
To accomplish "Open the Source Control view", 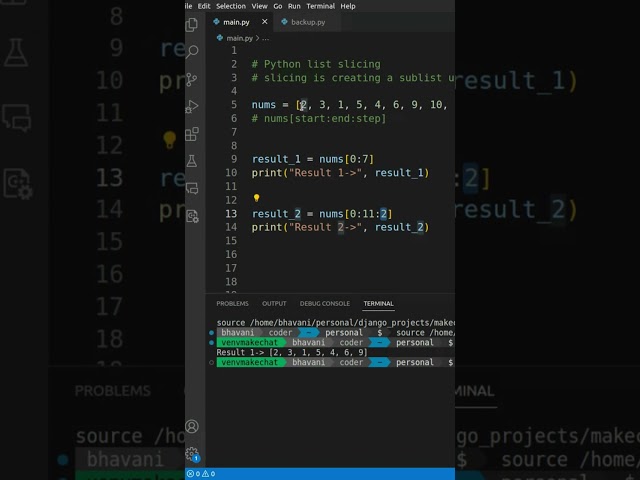I will point(192,79).
